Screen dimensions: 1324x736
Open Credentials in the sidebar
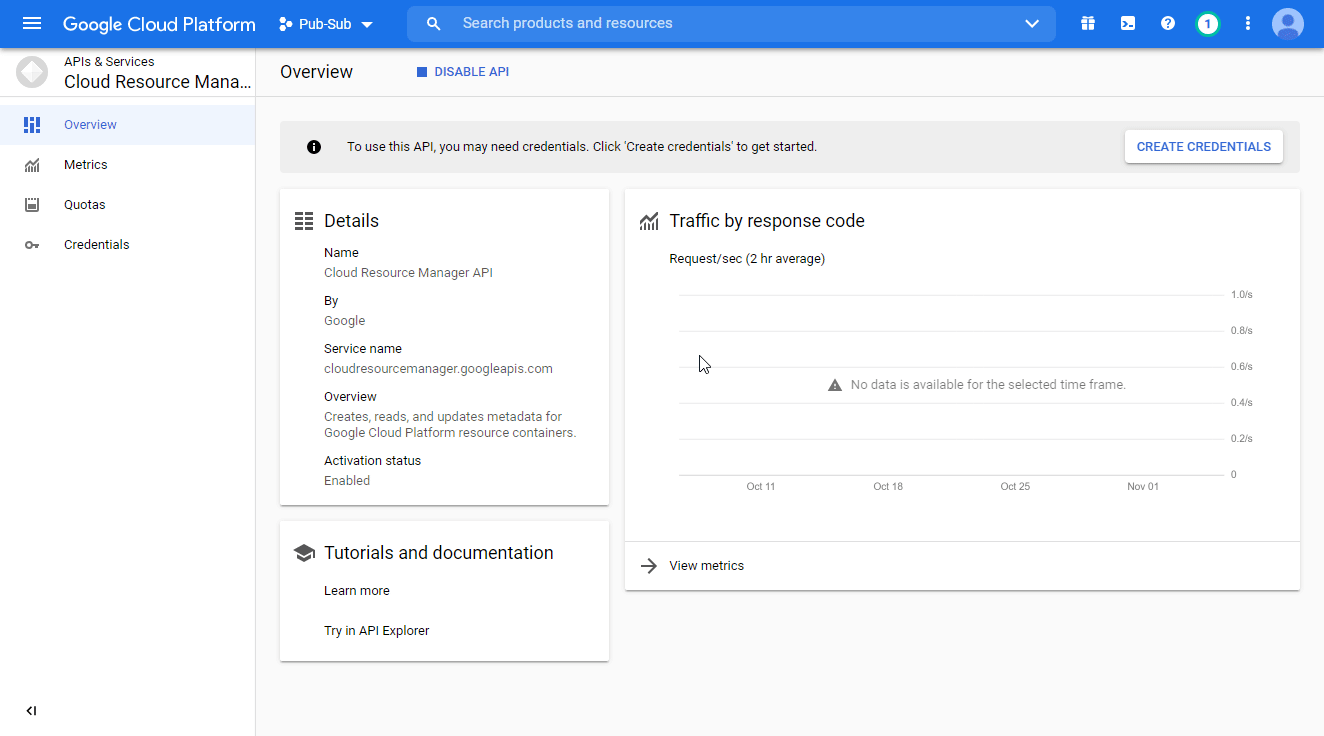pyautogui.click(x=127, y=245)
